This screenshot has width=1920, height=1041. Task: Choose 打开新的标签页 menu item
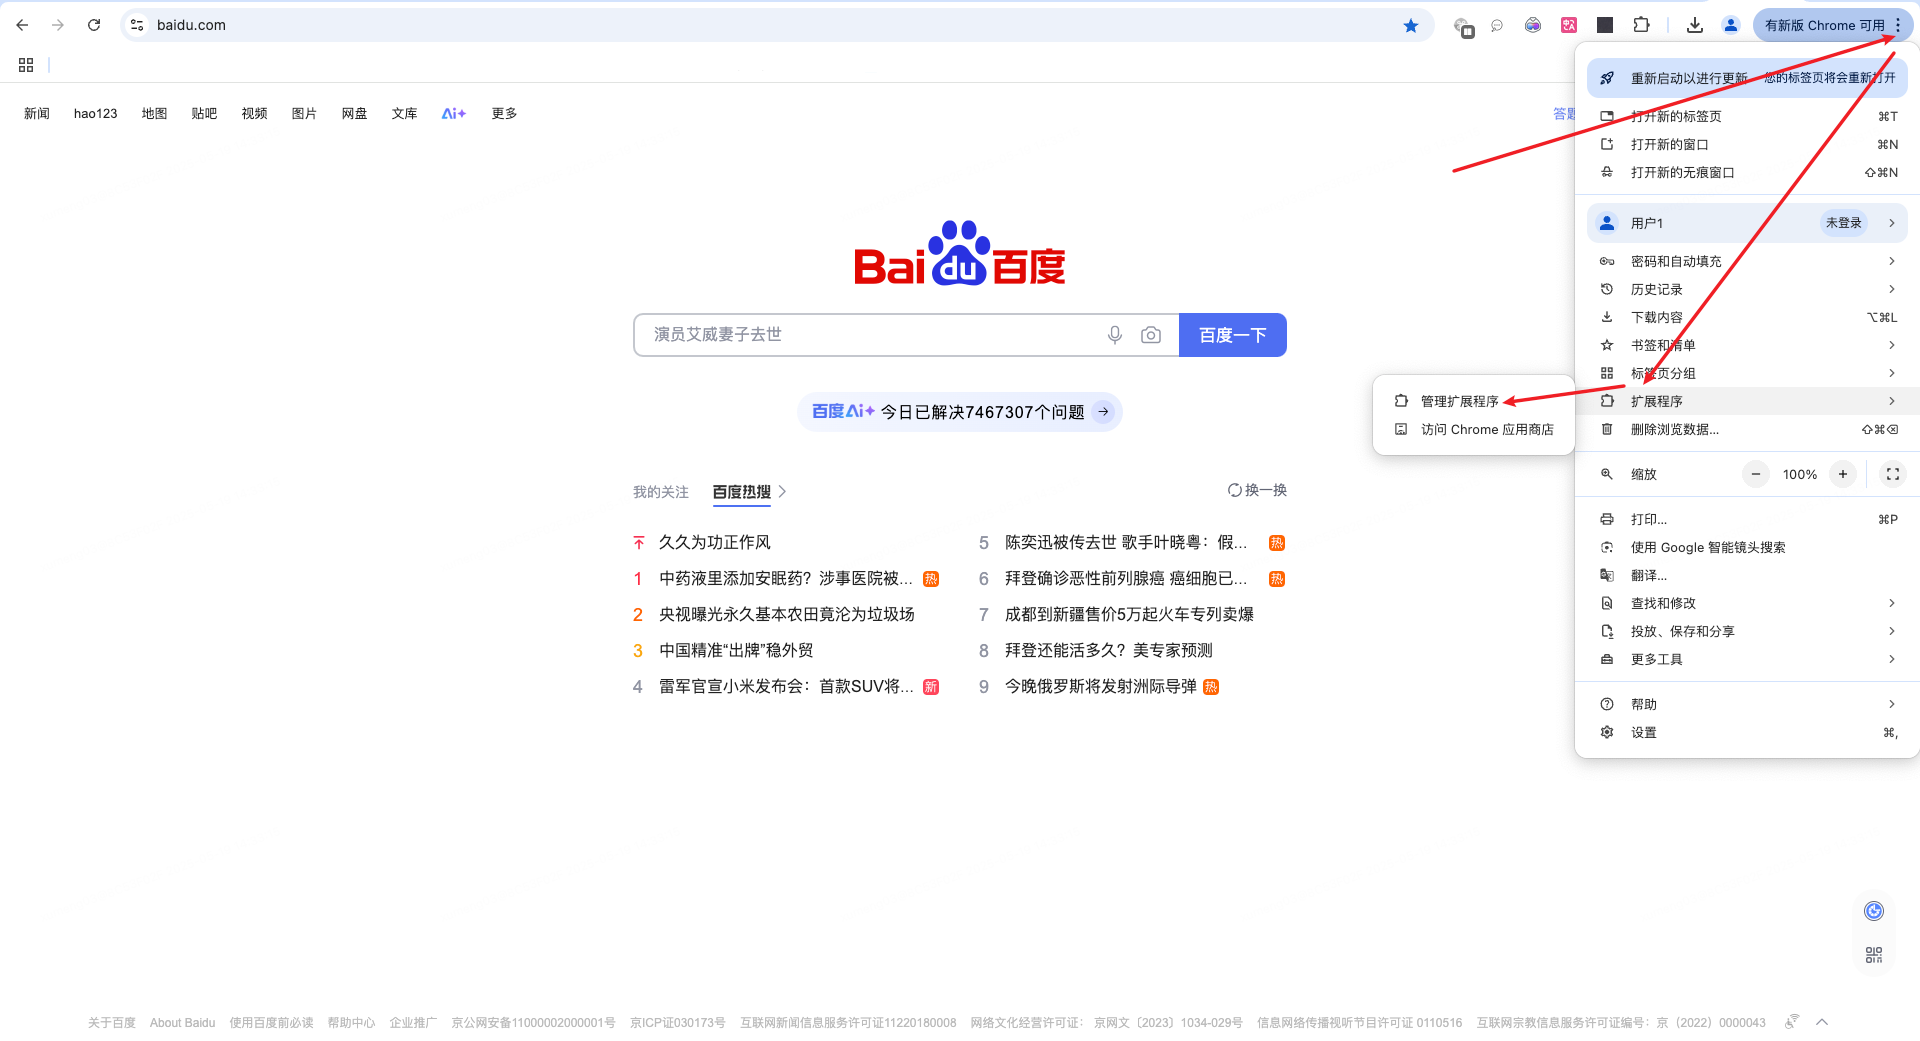(x=1747, y=116)
